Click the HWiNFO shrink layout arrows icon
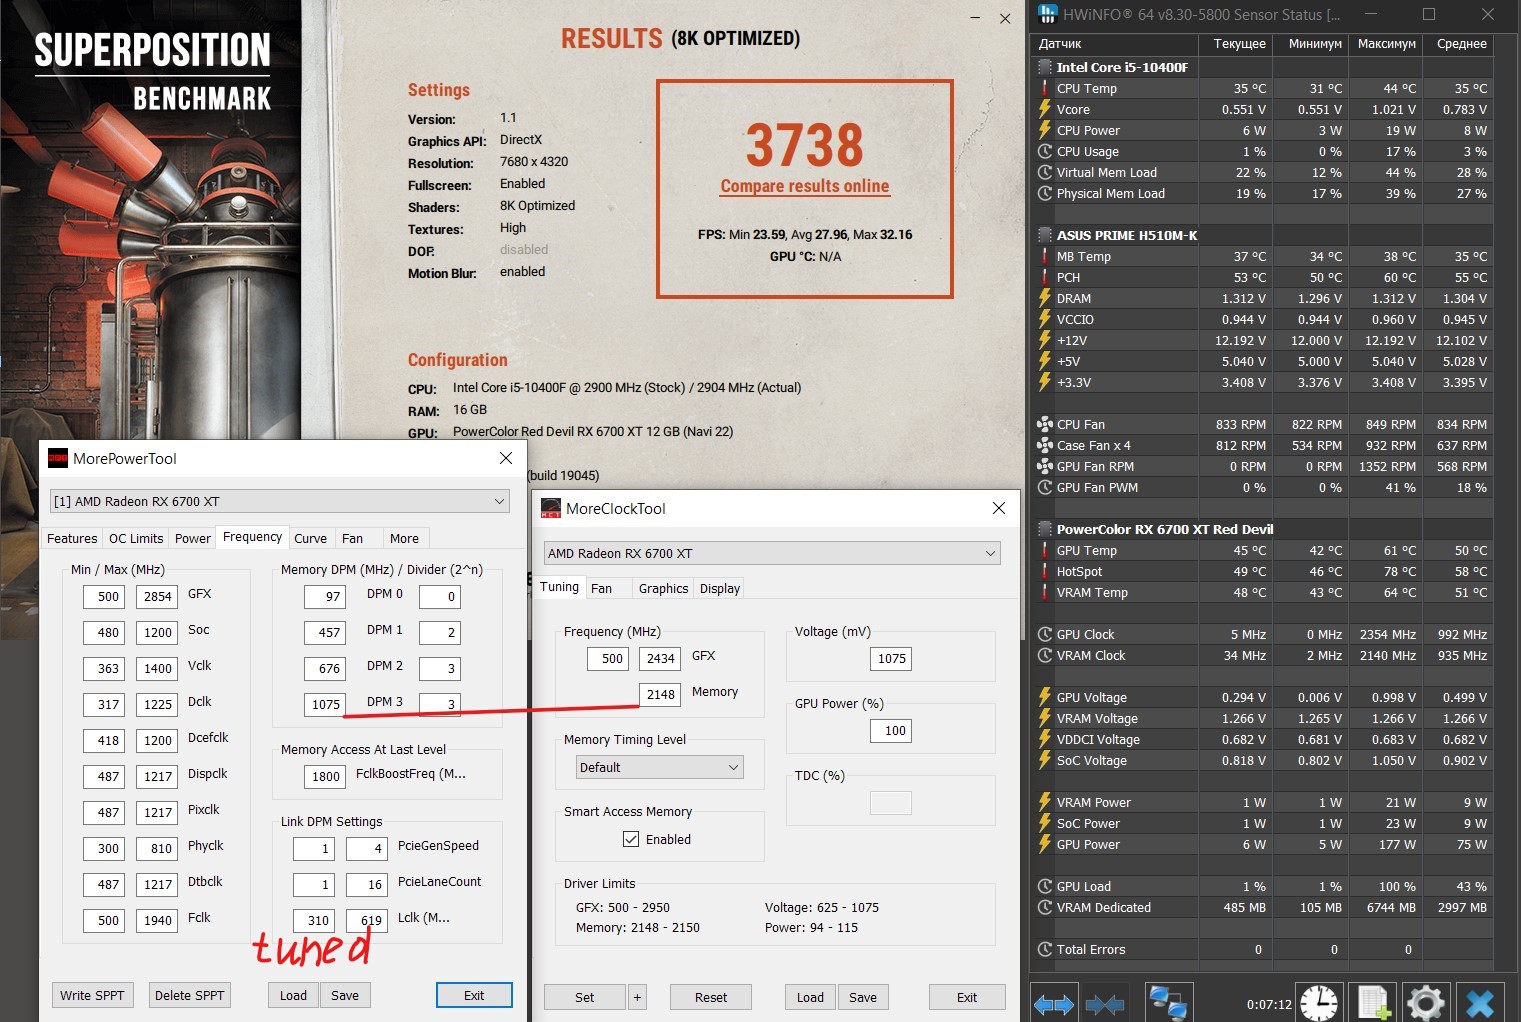1521x1022 pixels. pyautogui.click(x=1105, y=1003)
